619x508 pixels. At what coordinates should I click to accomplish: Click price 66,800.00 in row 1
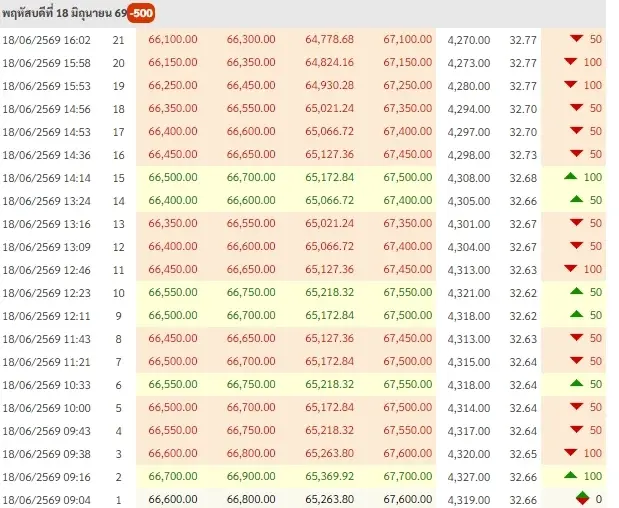pyautogui.click(x=251, y=499)
